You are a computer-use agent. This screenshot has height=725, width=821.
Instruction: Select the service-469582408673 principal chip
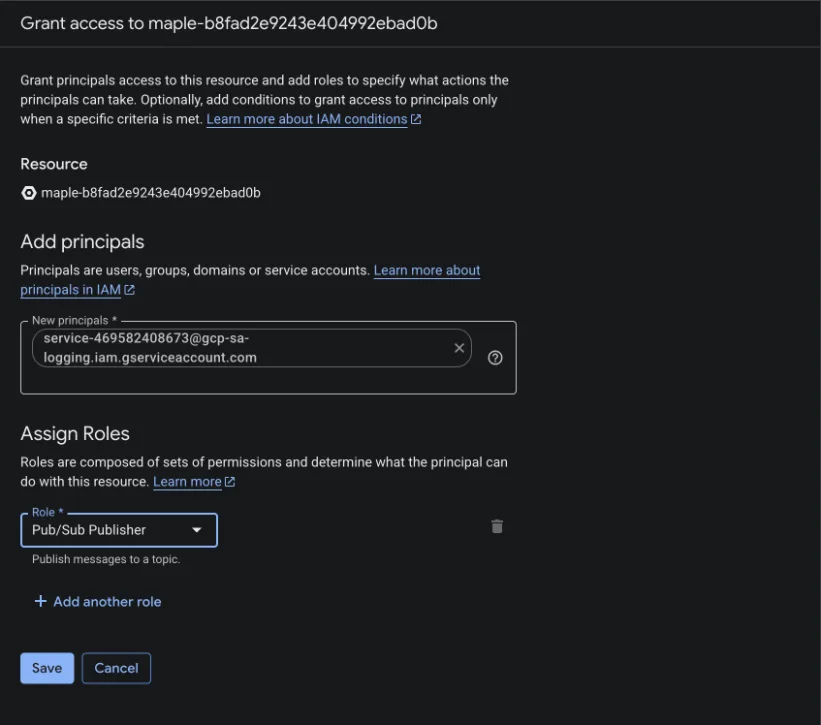pyautogui.click(x=241, y=348)
